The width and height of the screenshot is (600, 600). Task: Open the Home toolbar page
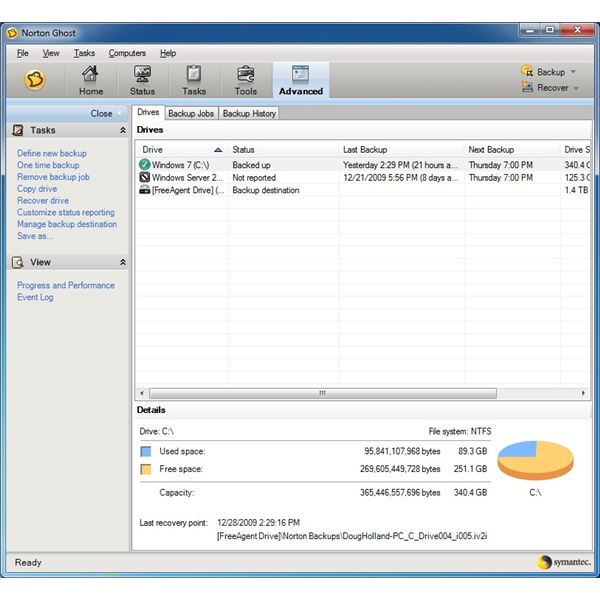(x=91, y=80)
